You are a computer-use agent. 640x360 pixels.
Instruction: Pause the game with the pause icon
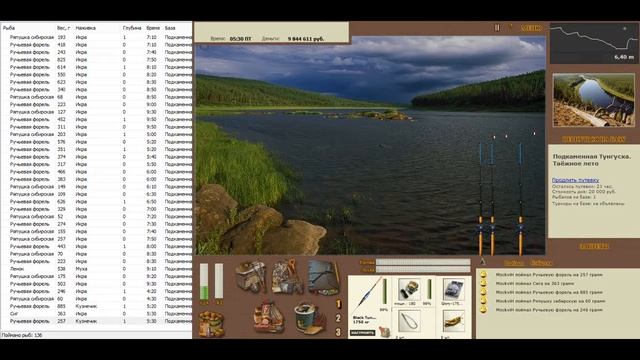(x=497, y=28)
